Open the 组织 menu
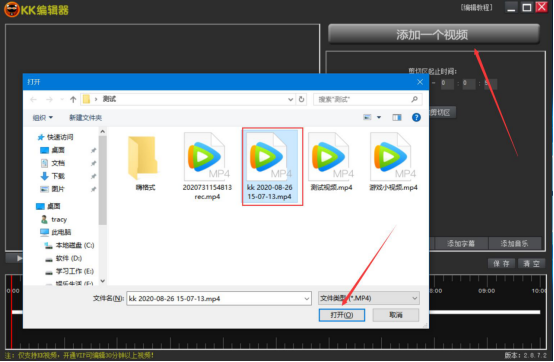This screenshot has height=362, width=554. (43, 118)
